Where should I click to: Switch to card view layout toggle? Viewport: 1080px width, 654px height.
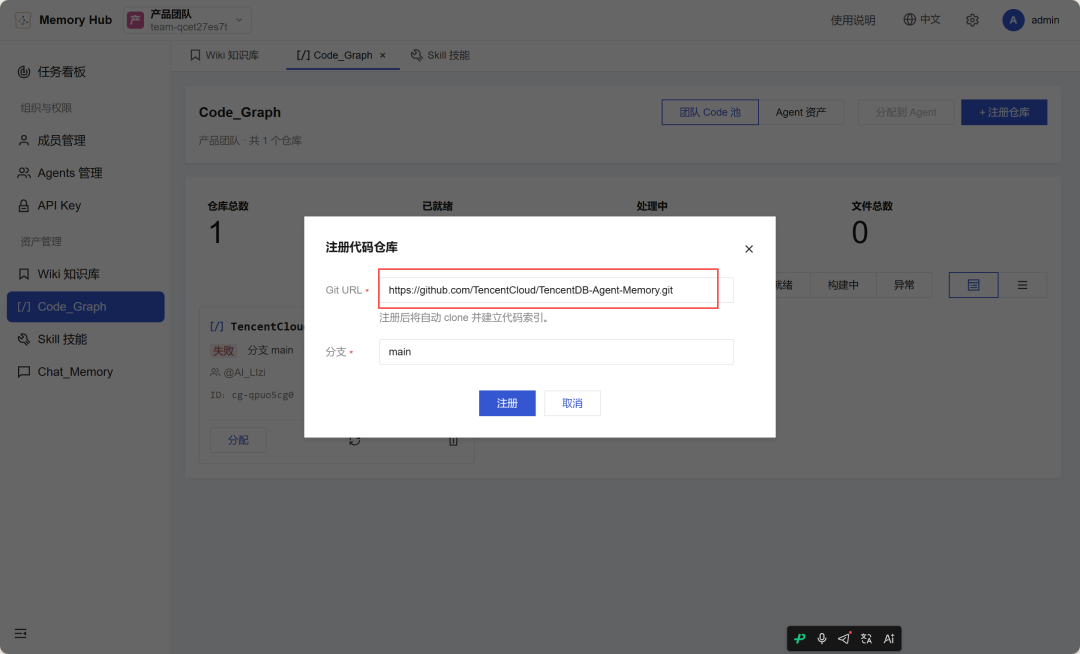(973, 285)
